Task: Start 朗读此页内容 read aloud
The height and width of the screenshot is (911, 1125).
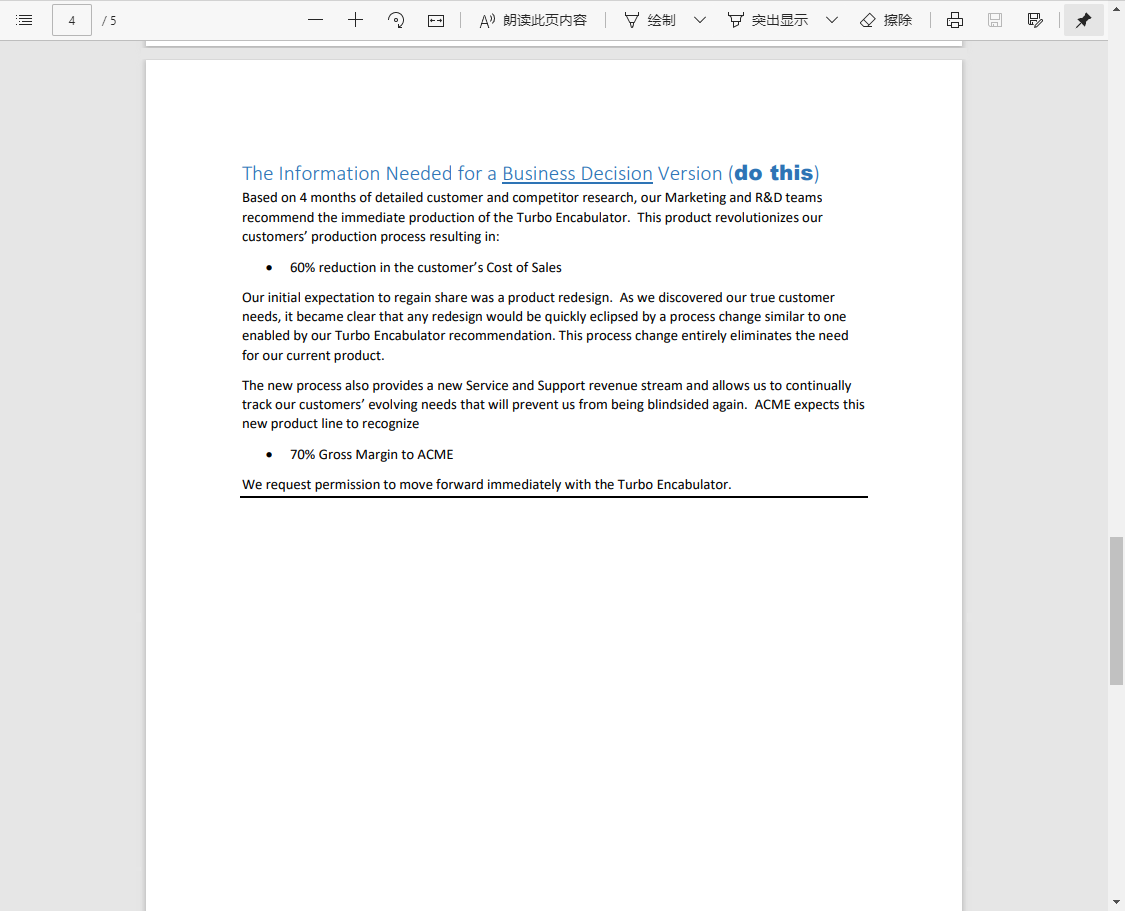Action: click(x=533, y=19)
